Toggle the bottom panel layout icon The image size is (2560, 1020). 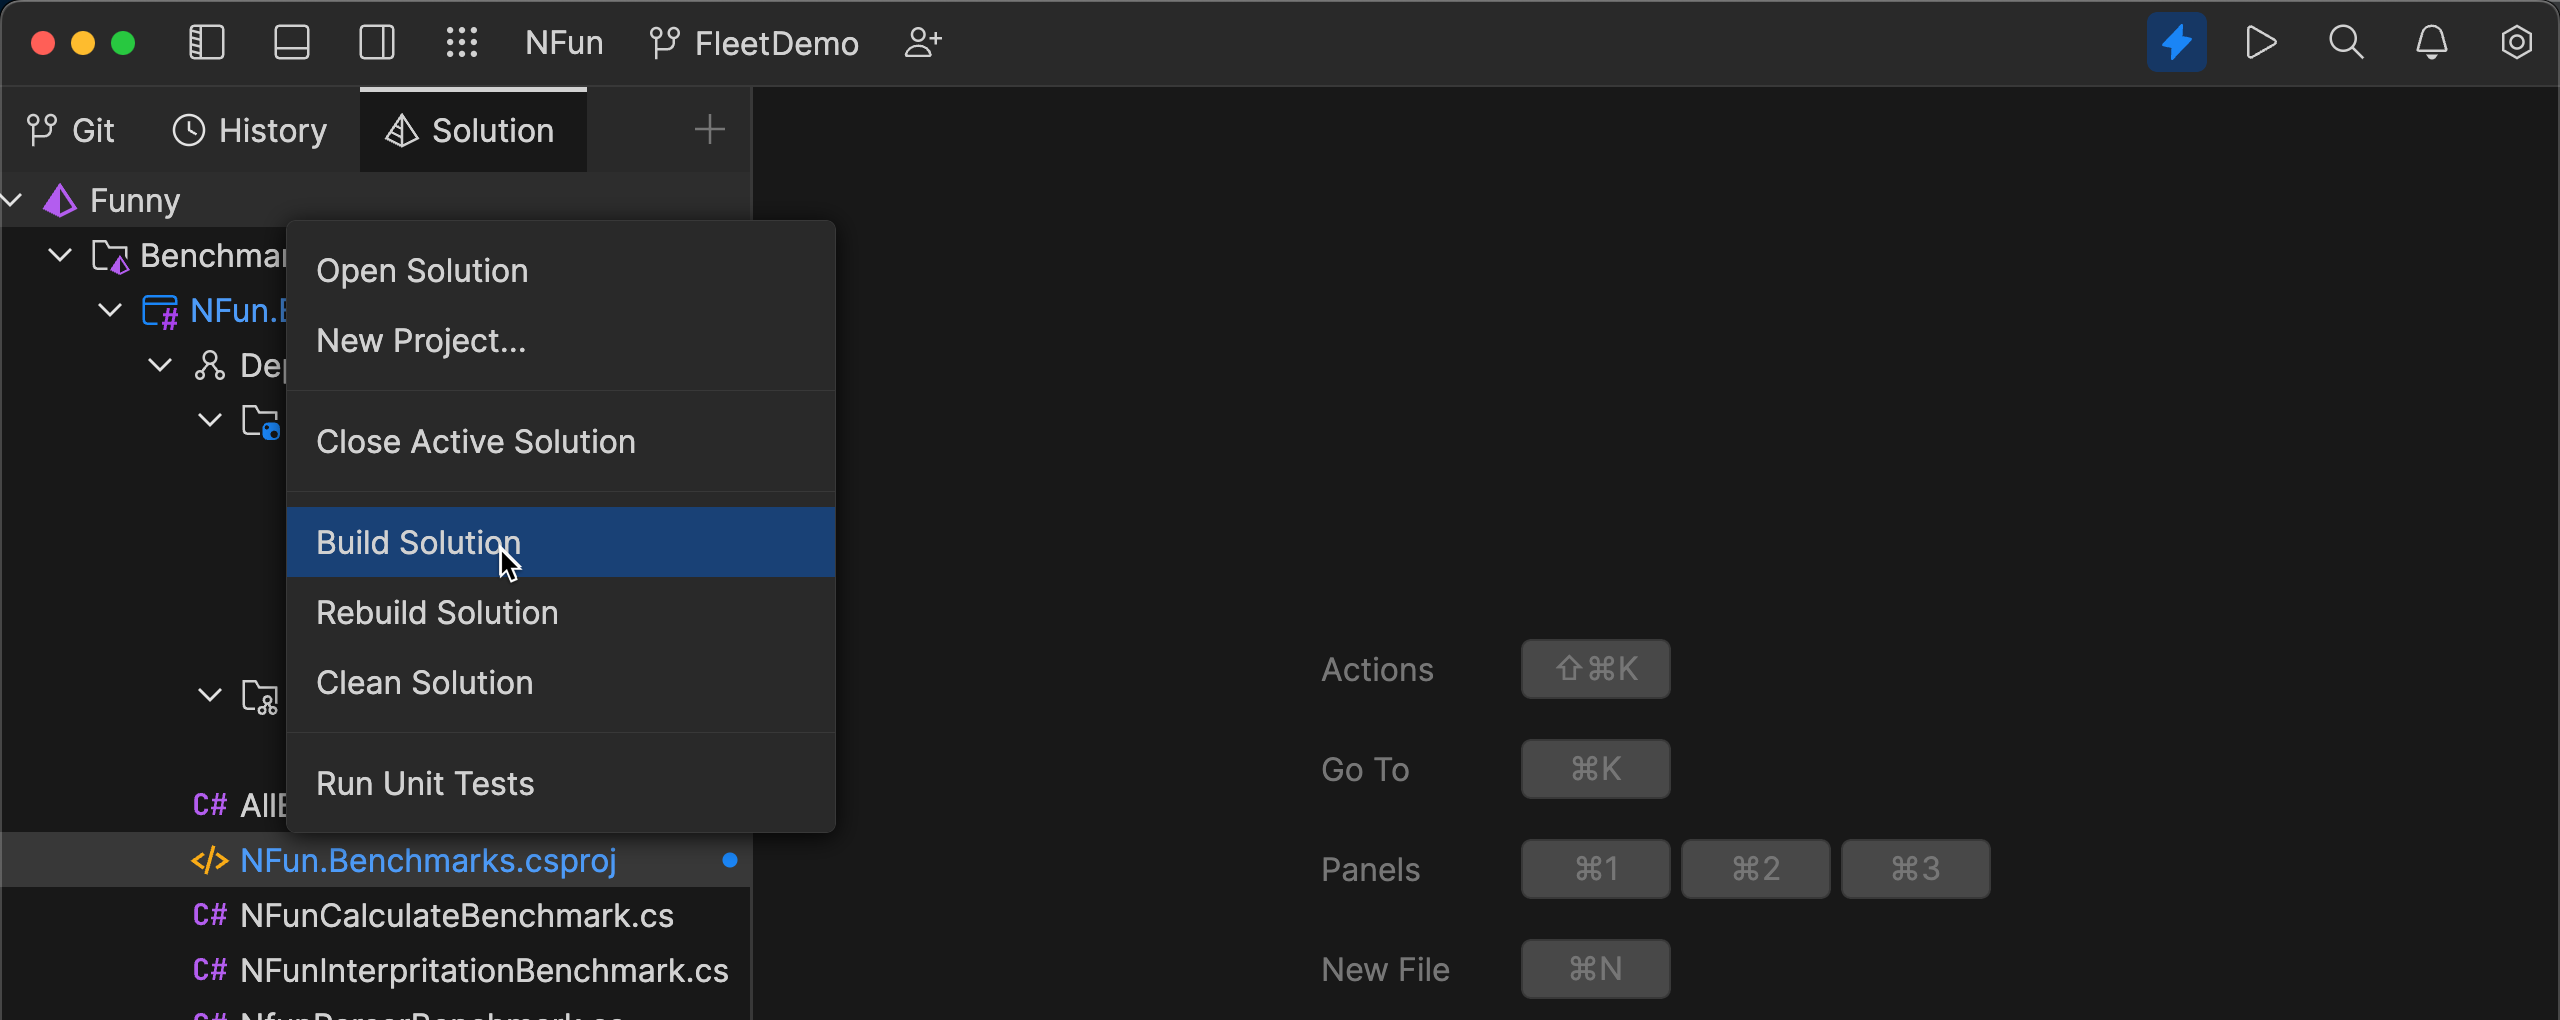[x=292, y=43]
